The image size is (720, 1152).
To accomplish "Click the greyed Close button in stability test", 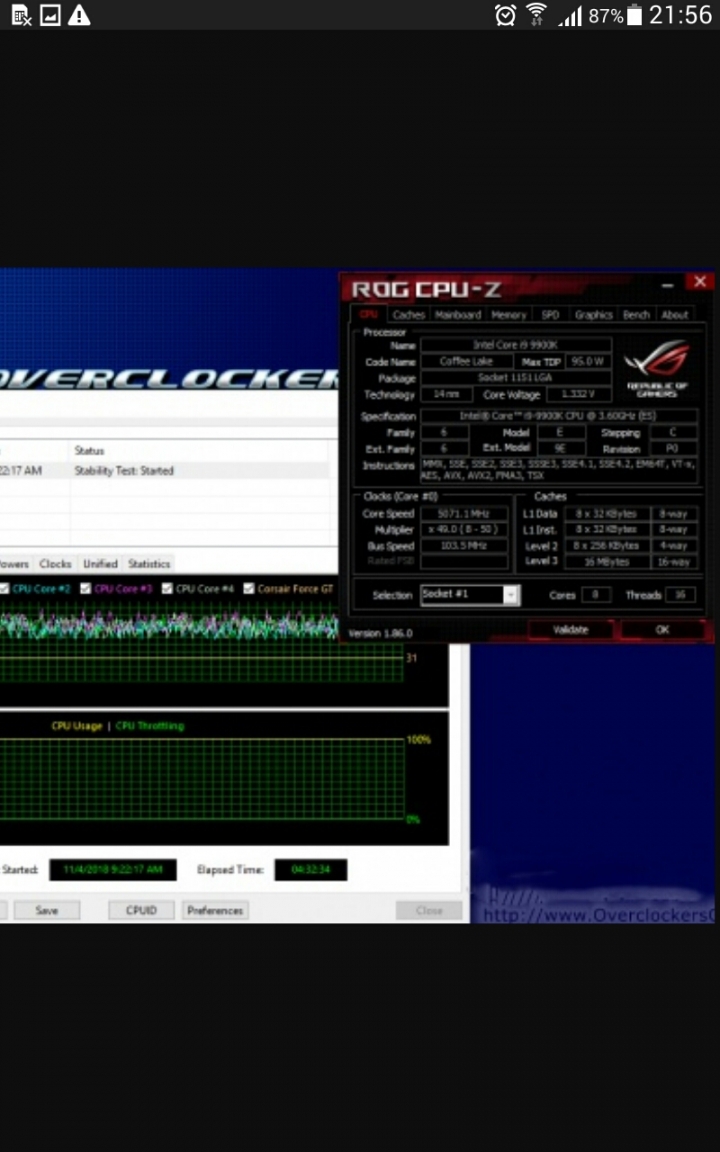I will 429,910.
